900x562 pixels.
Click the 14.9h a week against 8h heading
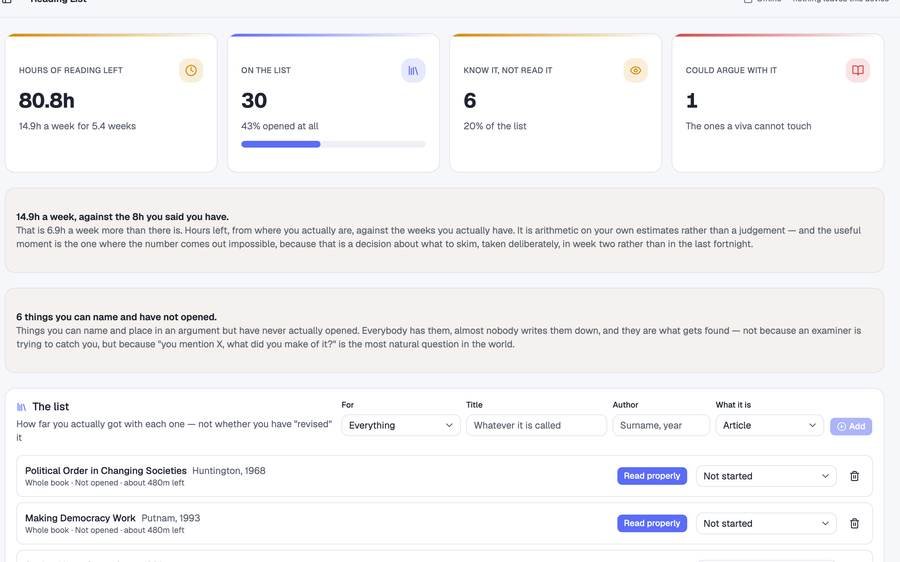(x=122, y=217)
